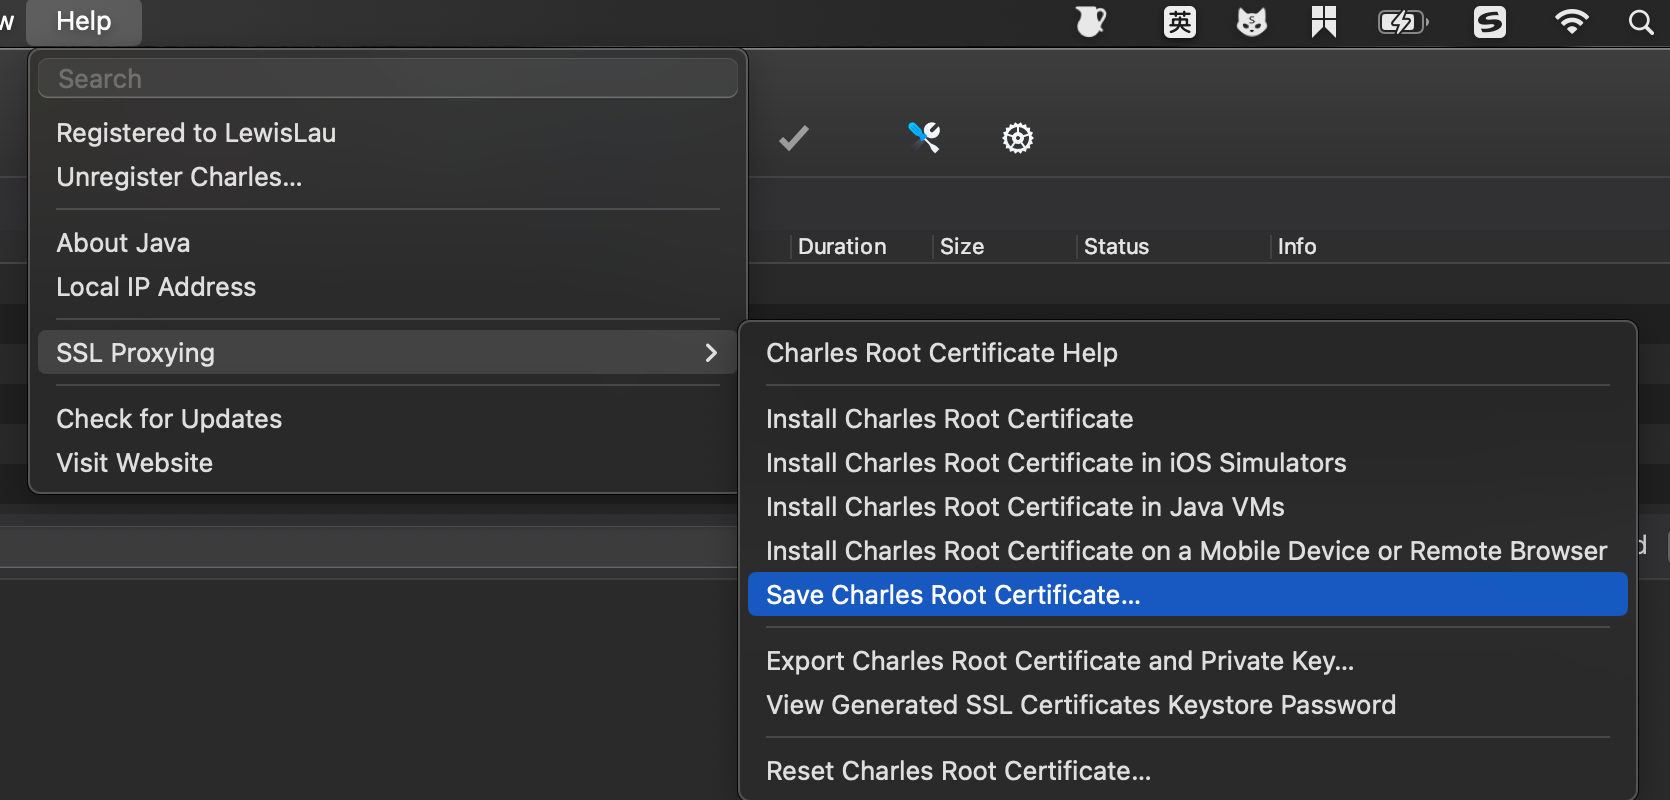The height and width of the screenshot is (800, 1670).
Task: Click the Status column header
Action: 1116,246
